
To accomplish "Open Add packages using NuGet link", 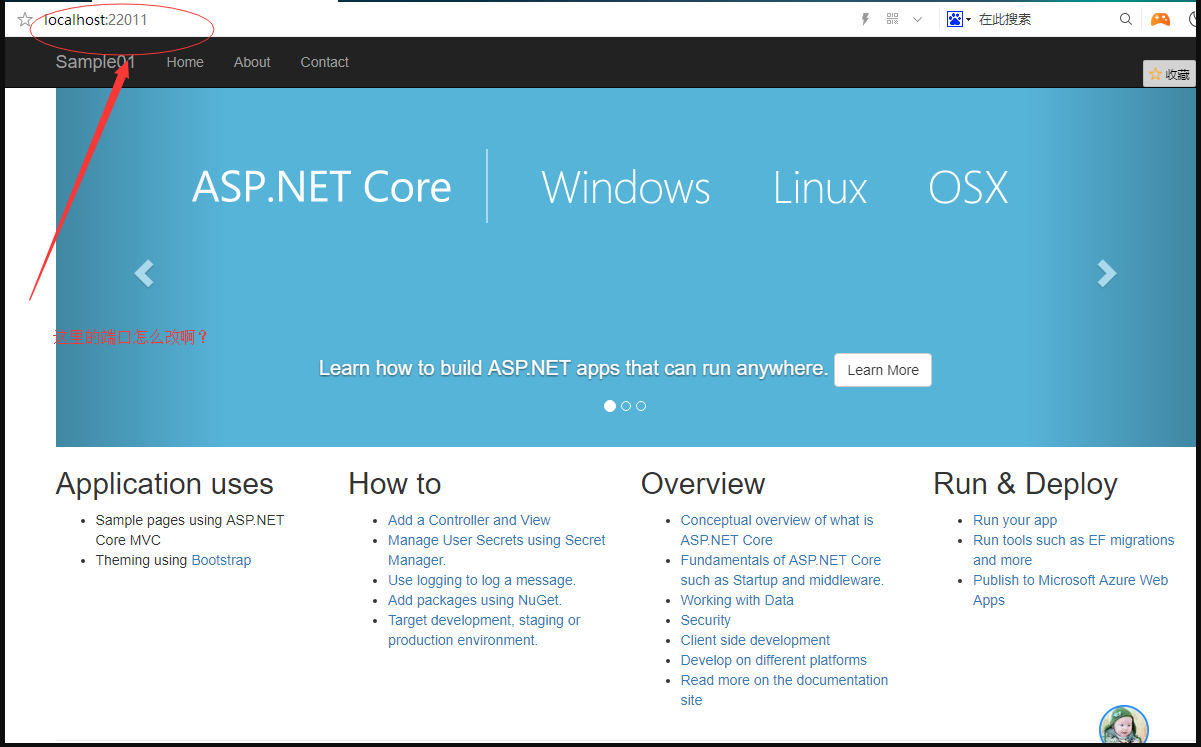I will [x=475, y=600].
